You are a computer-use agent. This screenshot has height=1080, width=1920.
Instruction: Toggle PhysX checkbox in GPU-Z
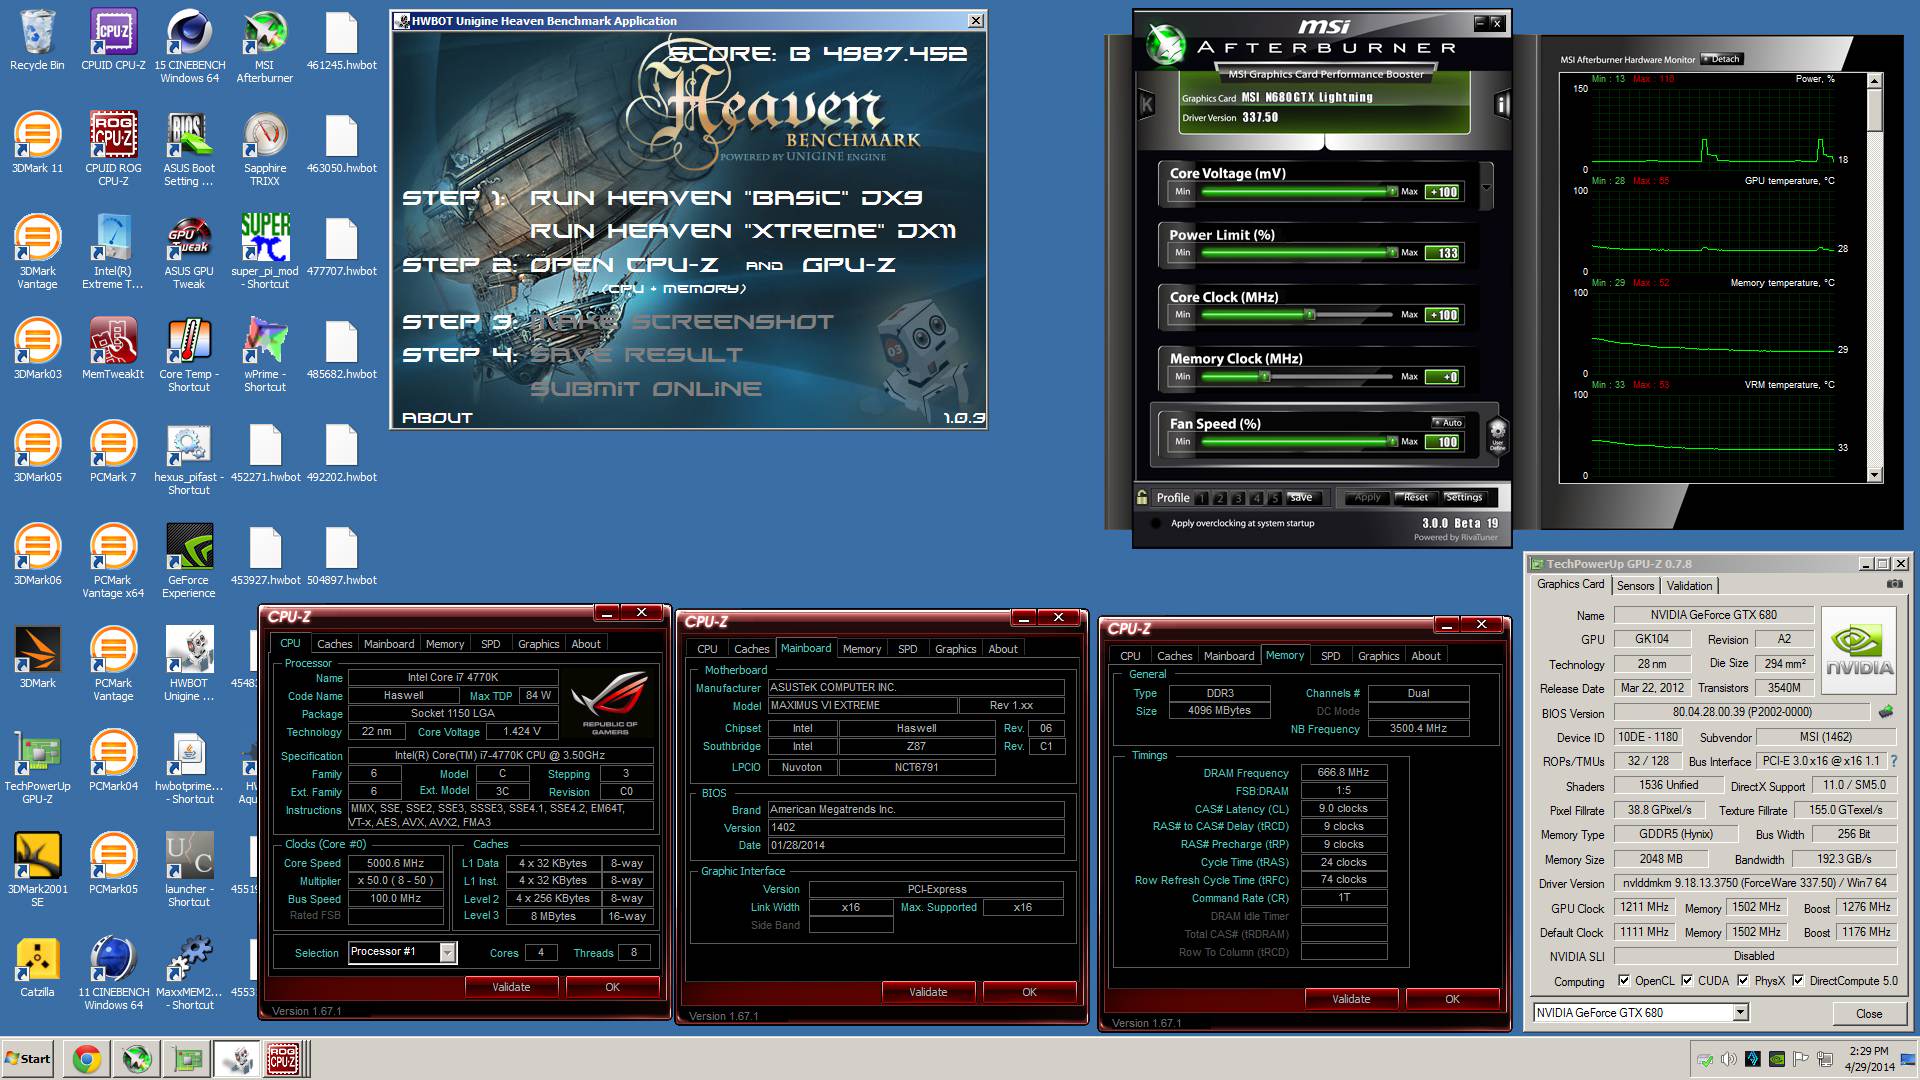[x=1743, y=980]
